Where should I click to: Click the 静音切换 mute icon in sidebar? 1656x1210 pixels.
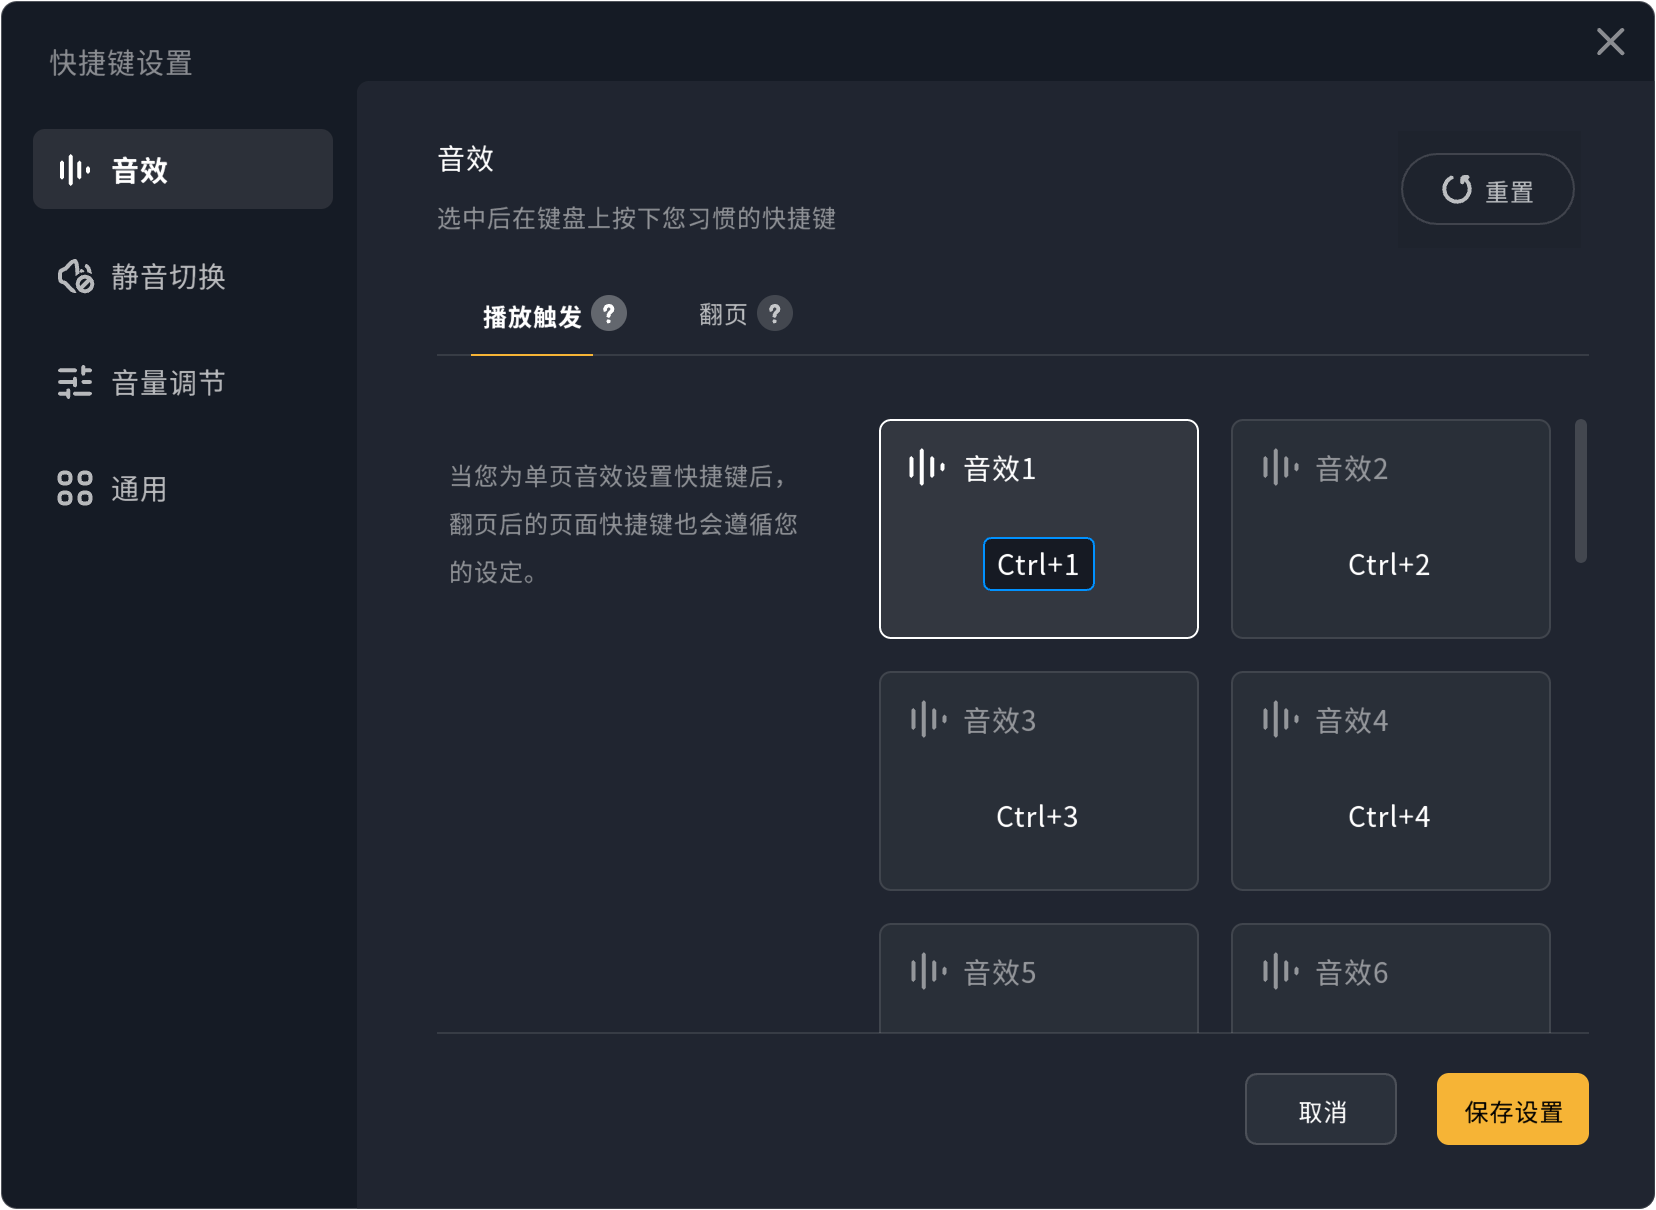[x=76, y=276]
